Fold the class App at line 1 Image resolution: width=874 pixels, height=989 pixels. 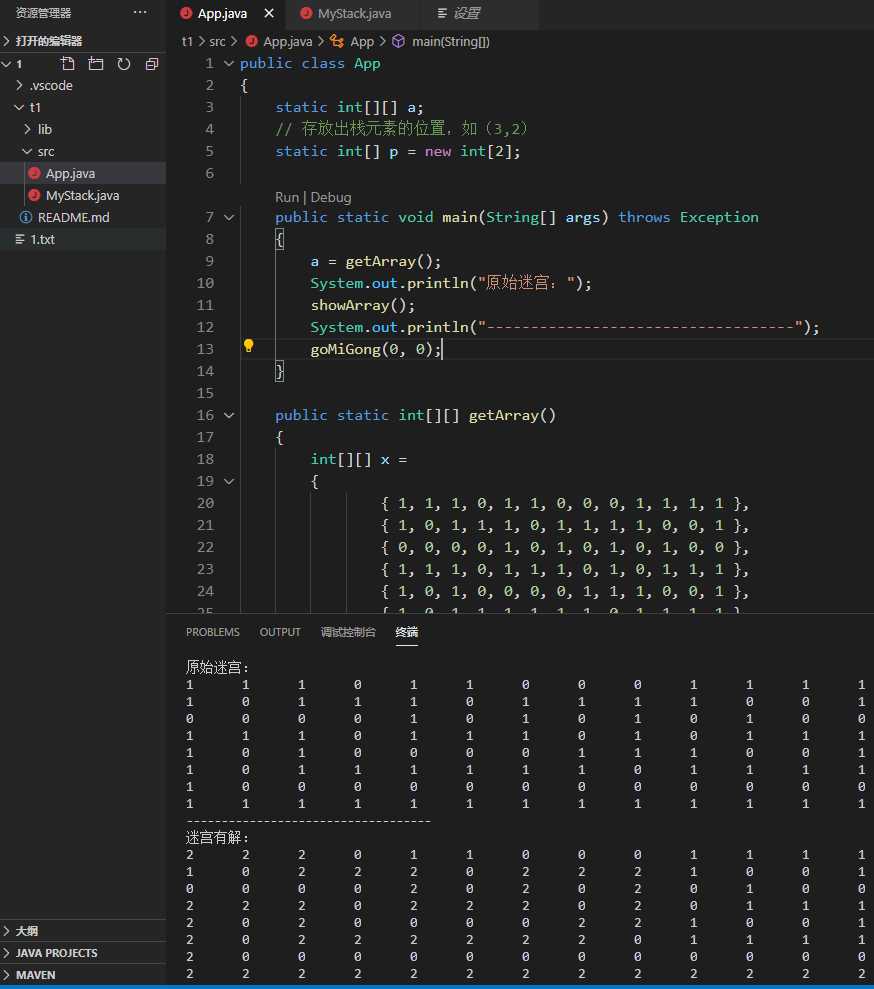tap(229, 64)
